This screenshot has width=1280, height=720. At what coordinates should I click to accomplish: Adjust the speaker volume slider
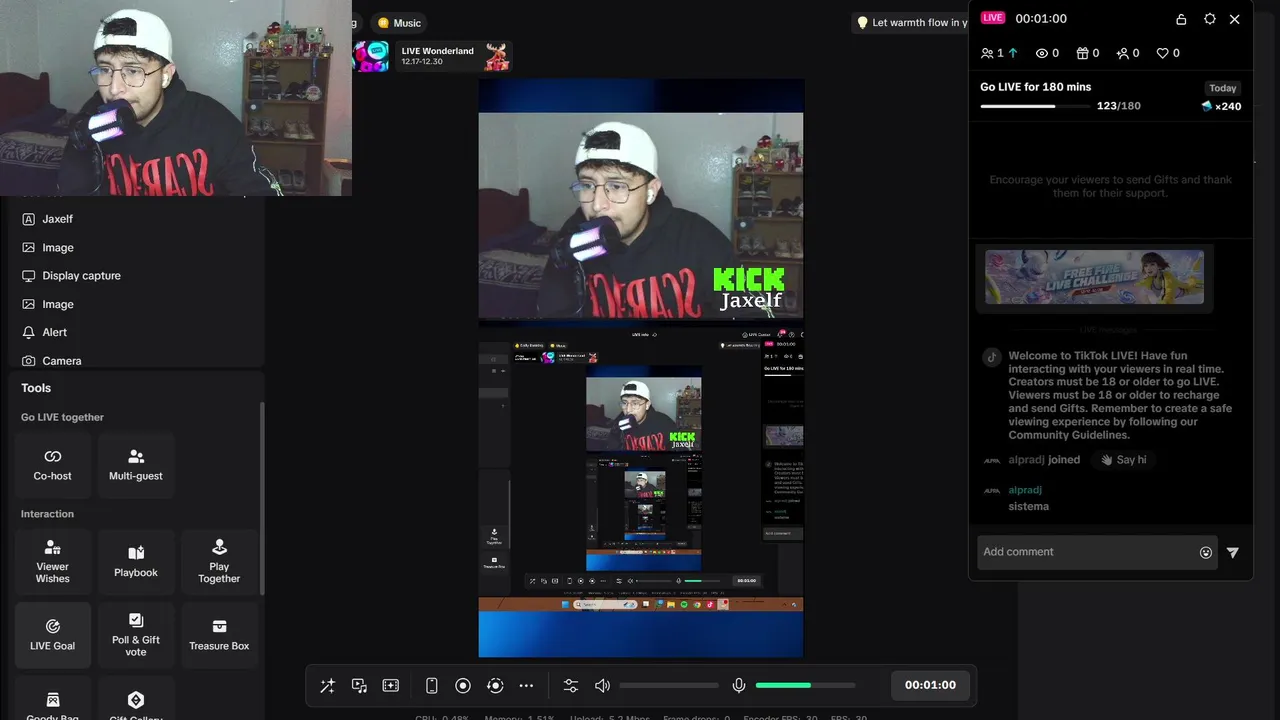click(669, 686)
